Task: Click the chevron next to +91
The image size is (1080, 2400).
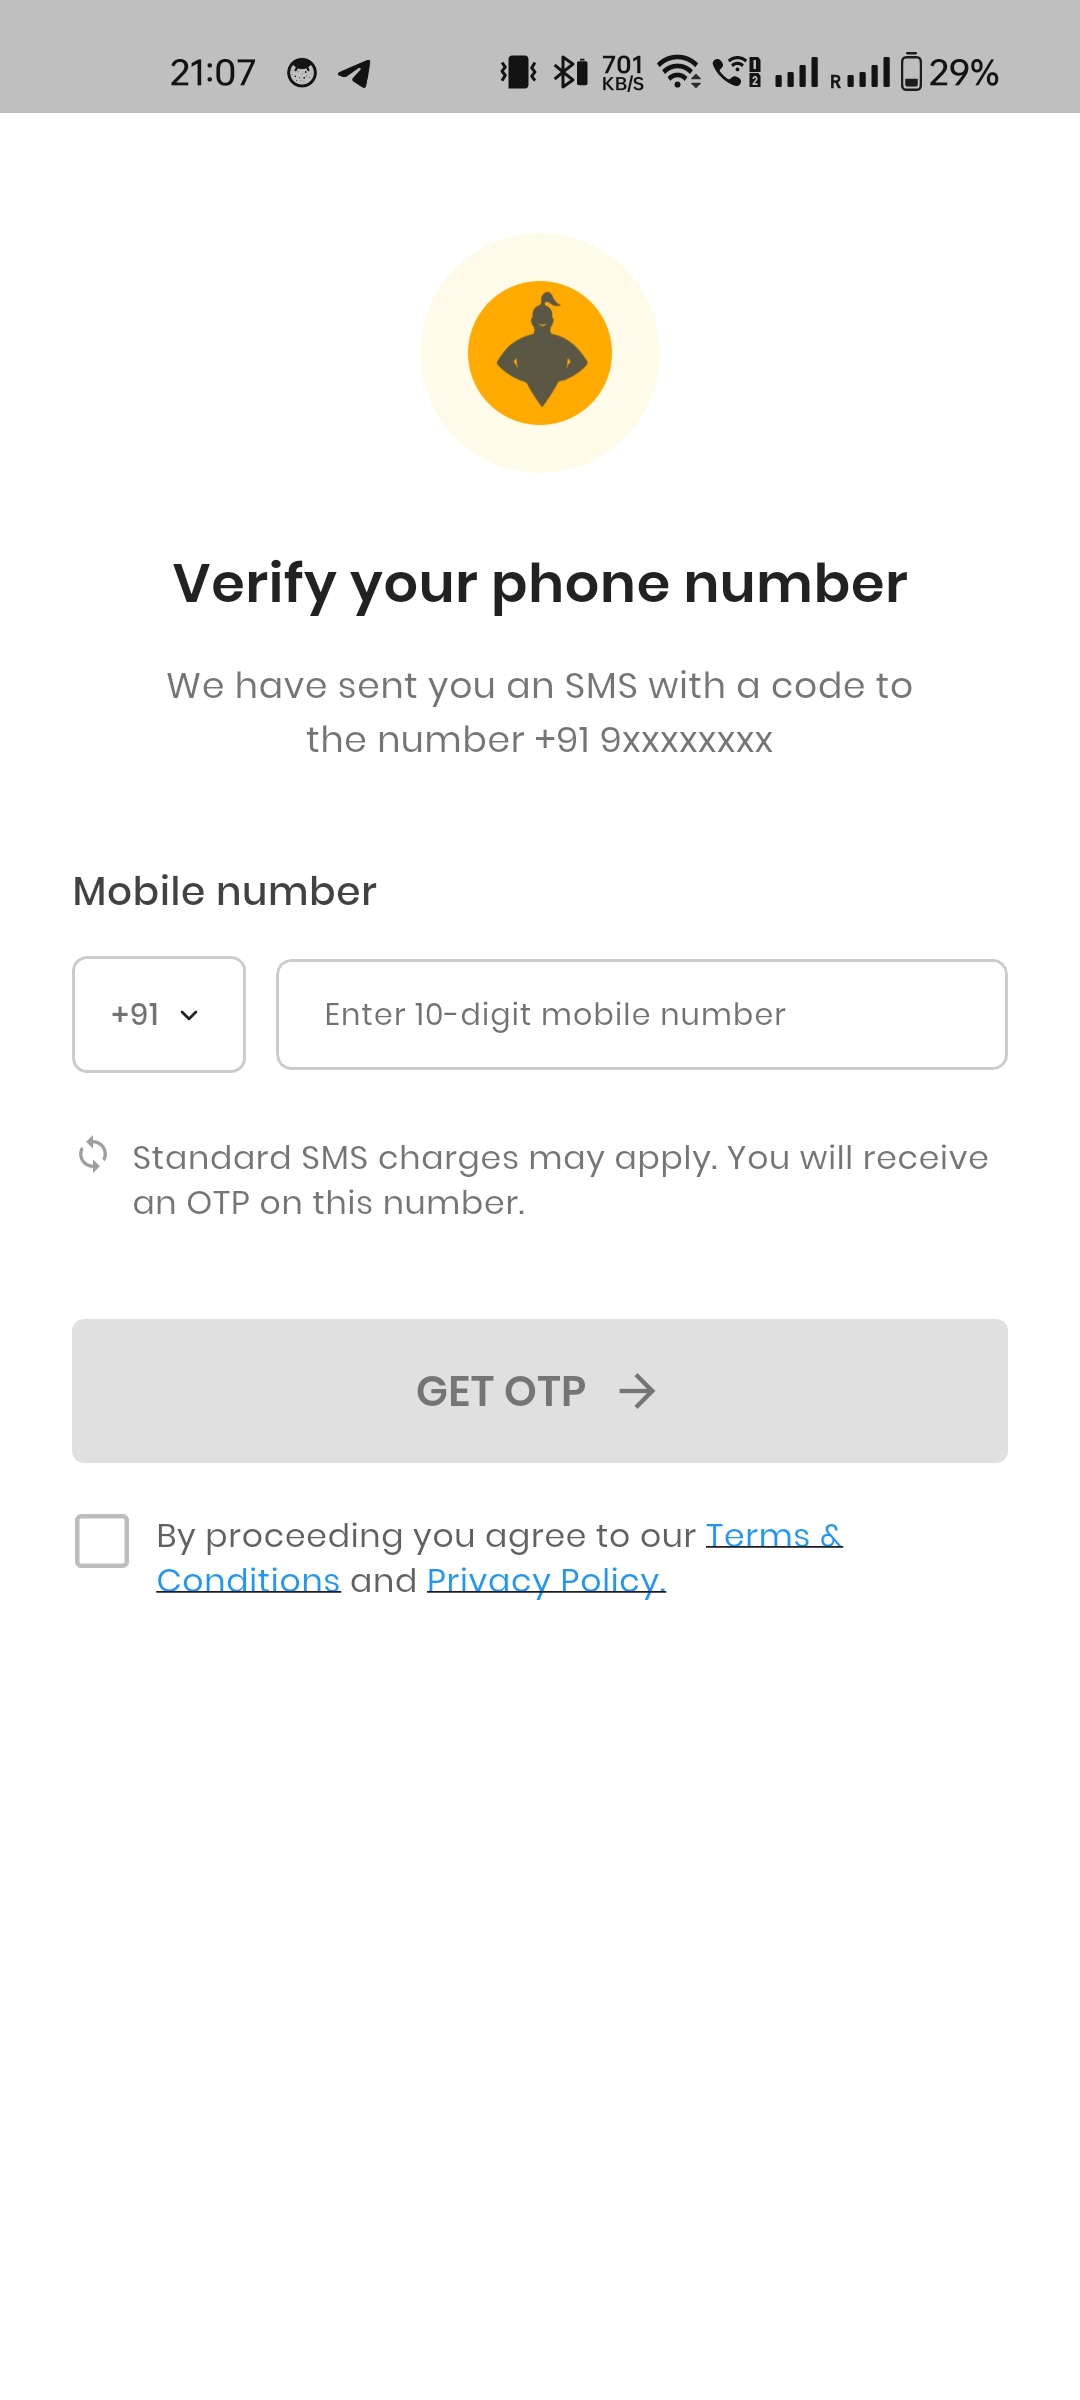Action: point(189,1016)
